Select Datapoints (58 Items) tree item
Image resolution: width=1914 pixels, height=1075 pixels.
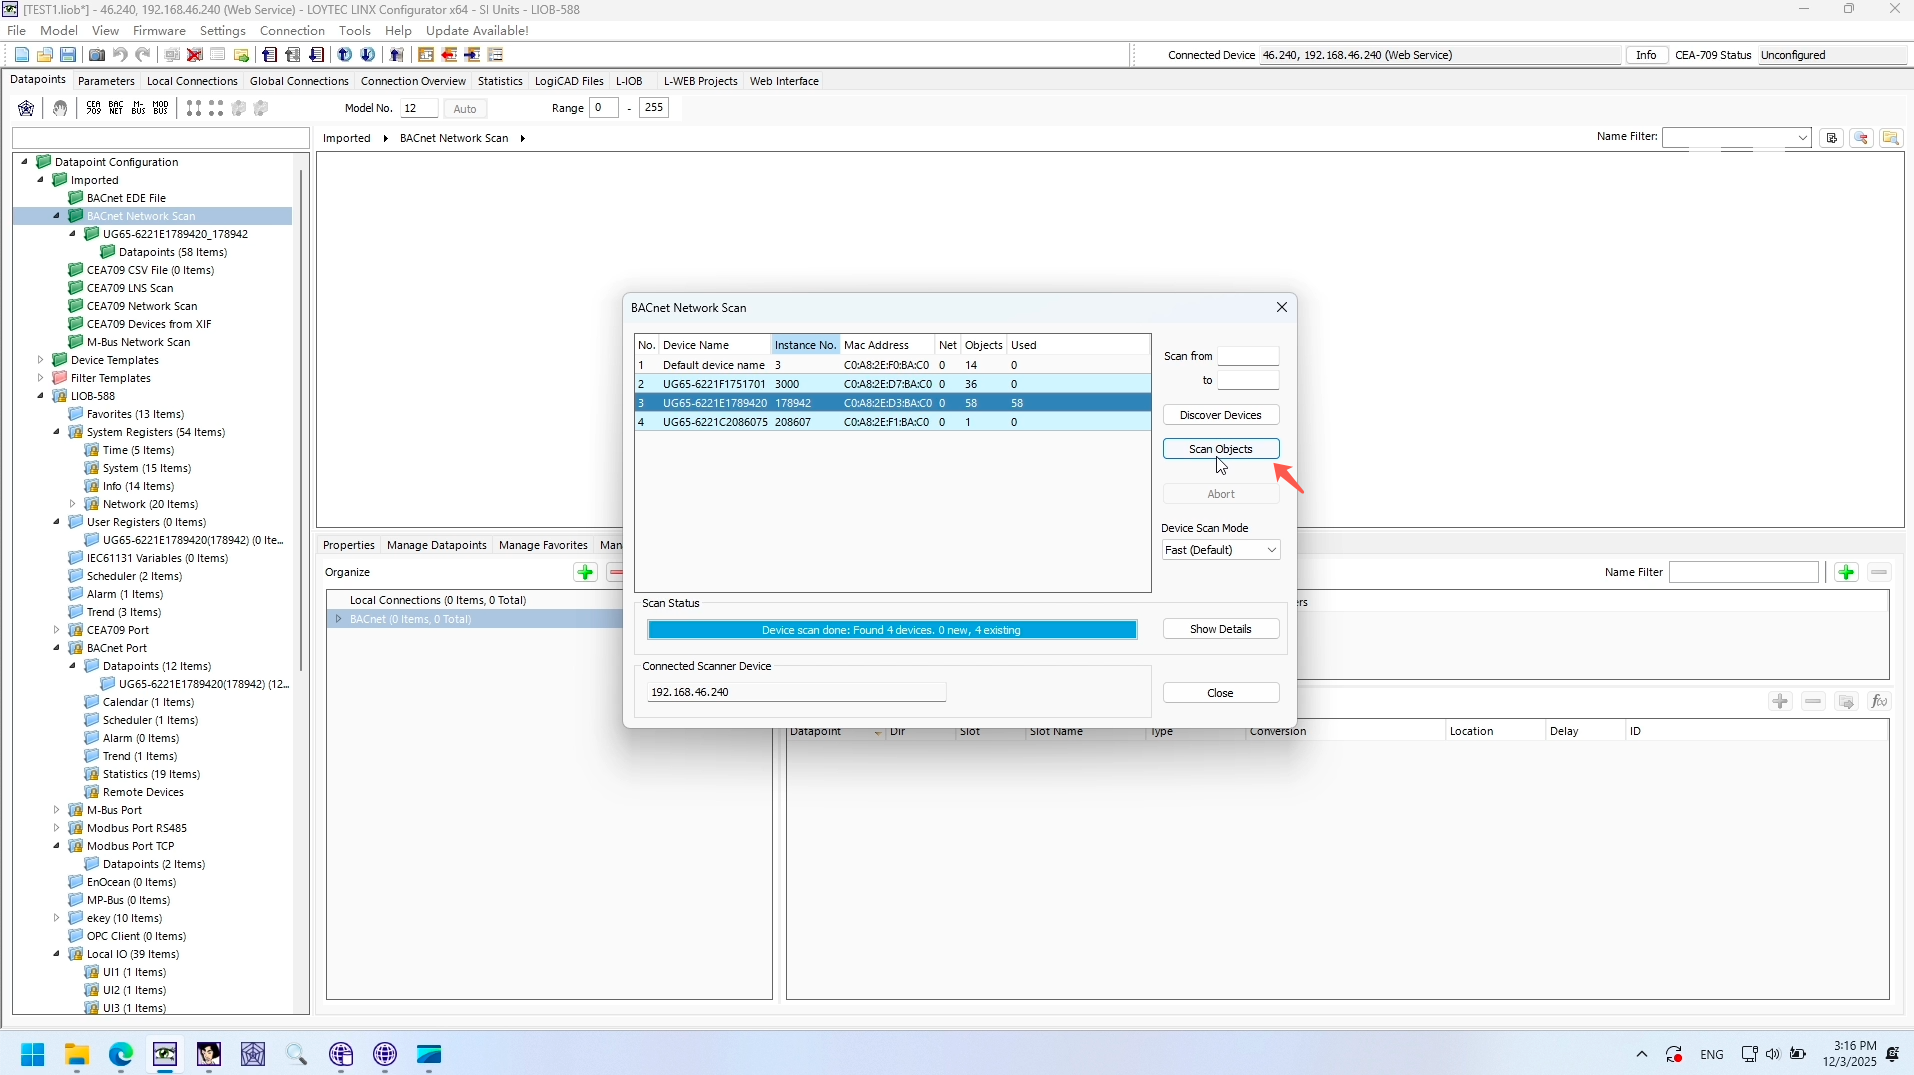[172, 252]
